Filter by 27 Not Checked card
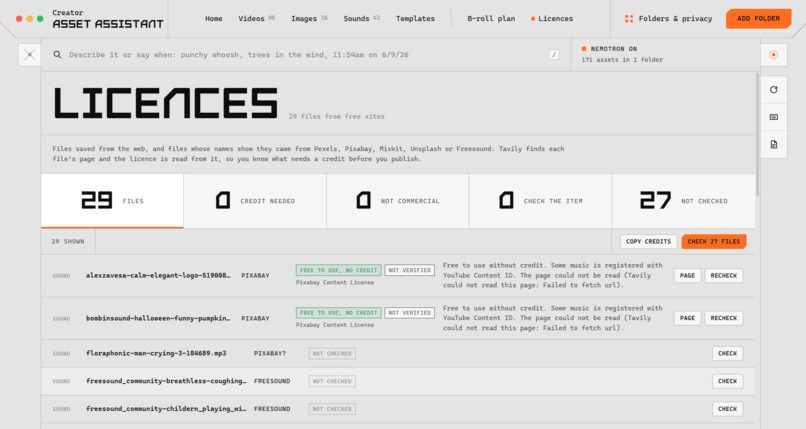The height and width of the screenshot is (429, 806). tap(684, 201)
